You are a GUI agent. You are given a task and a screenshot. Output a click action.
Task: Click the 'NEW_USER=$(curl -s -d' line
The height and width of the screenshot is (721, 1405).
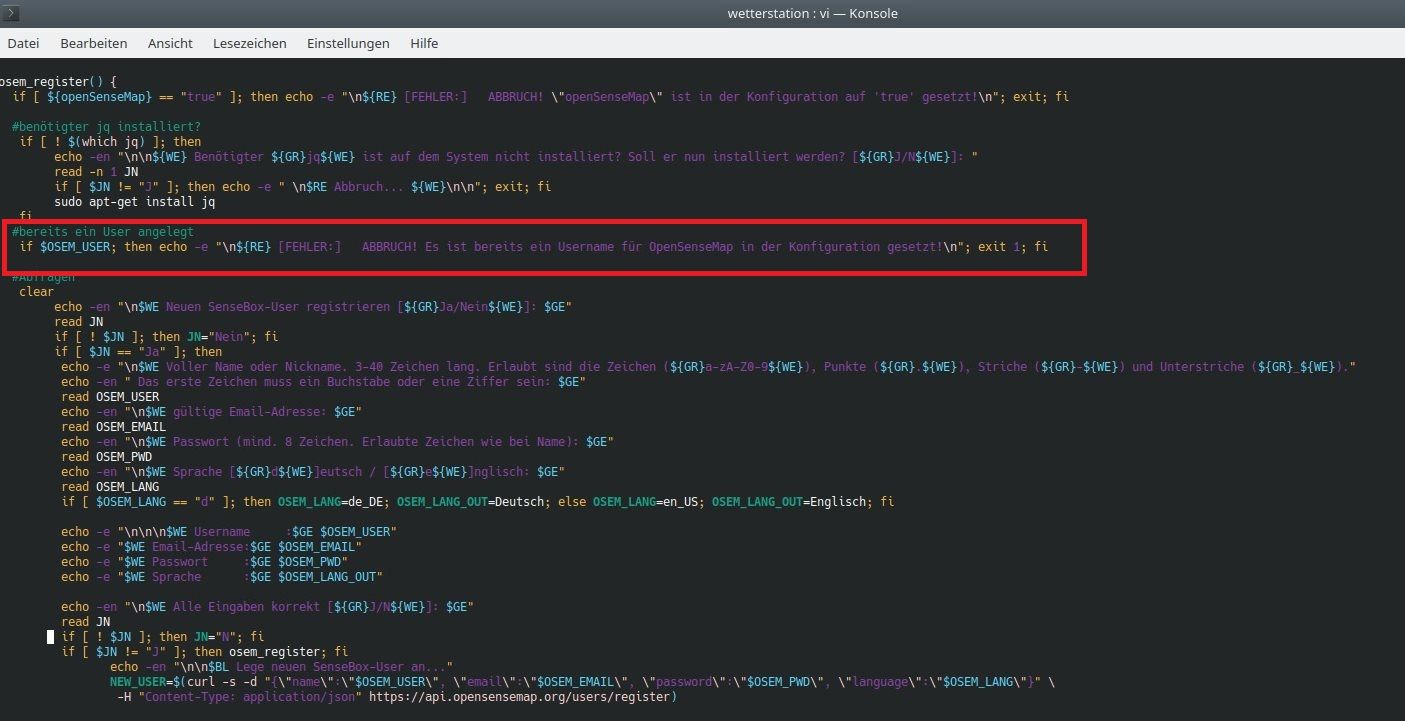tap(582, 681)
